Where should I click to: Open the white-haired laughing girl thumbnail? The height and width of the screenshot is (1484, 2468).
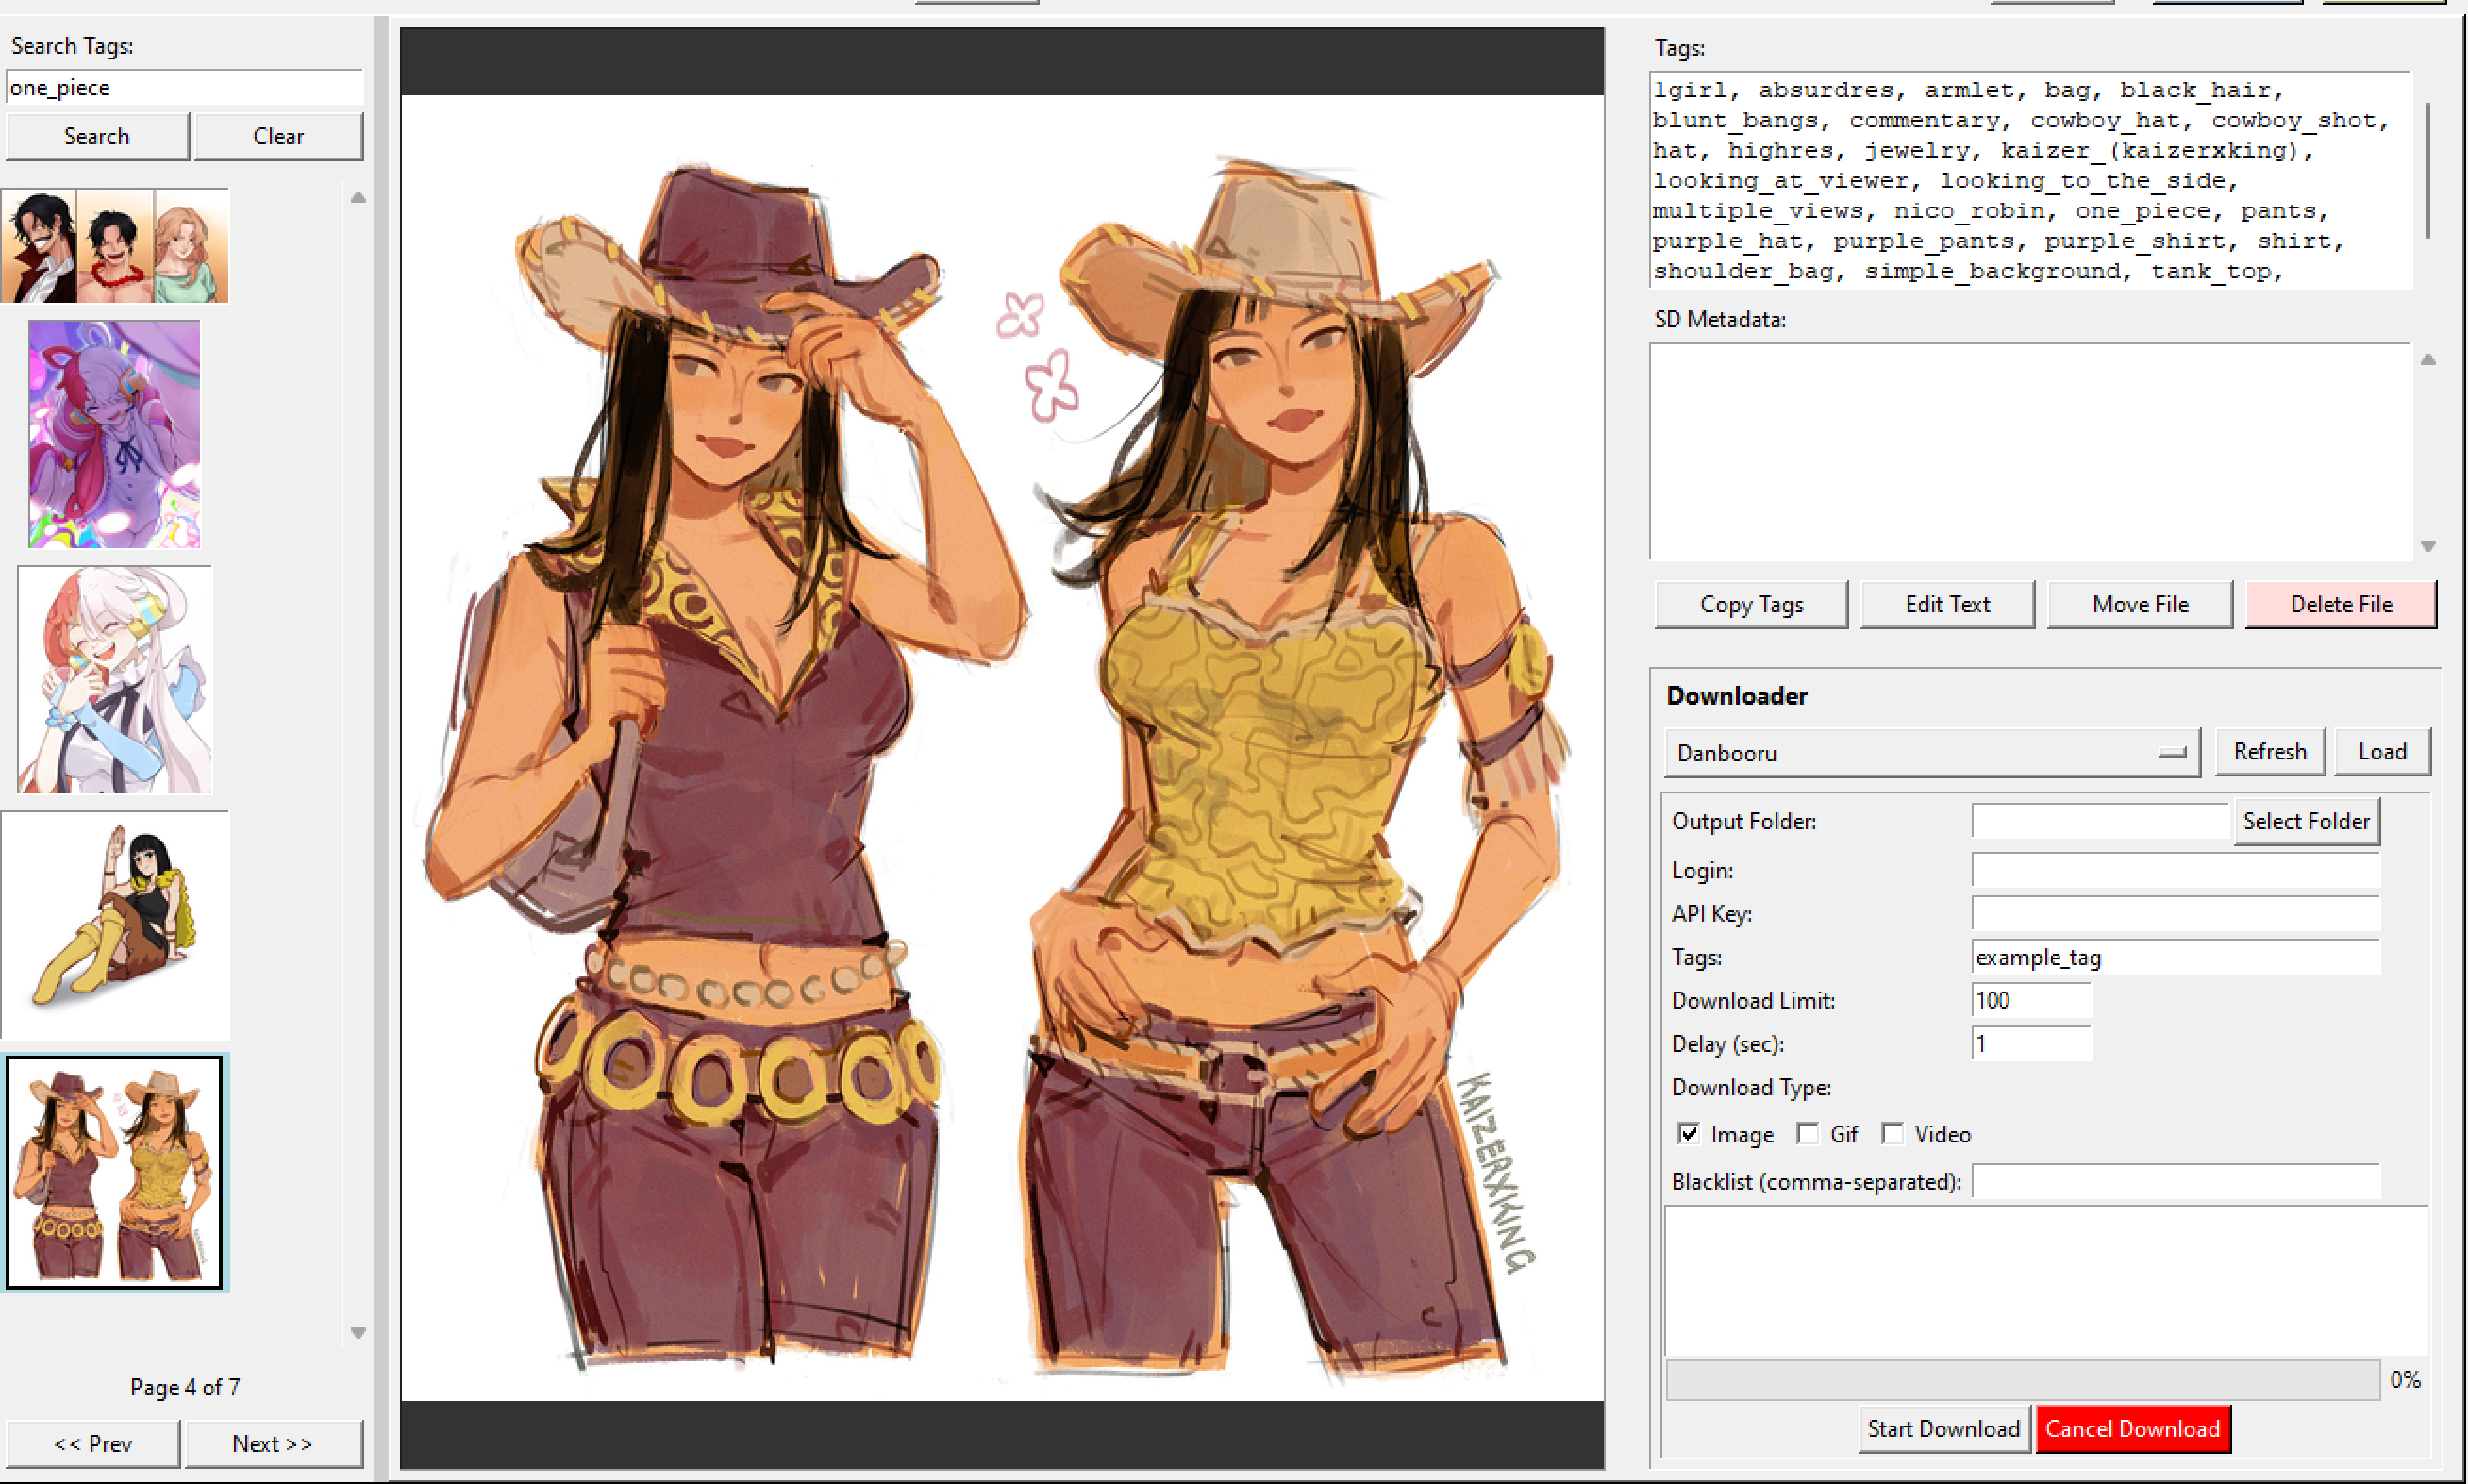pos(115,680)
